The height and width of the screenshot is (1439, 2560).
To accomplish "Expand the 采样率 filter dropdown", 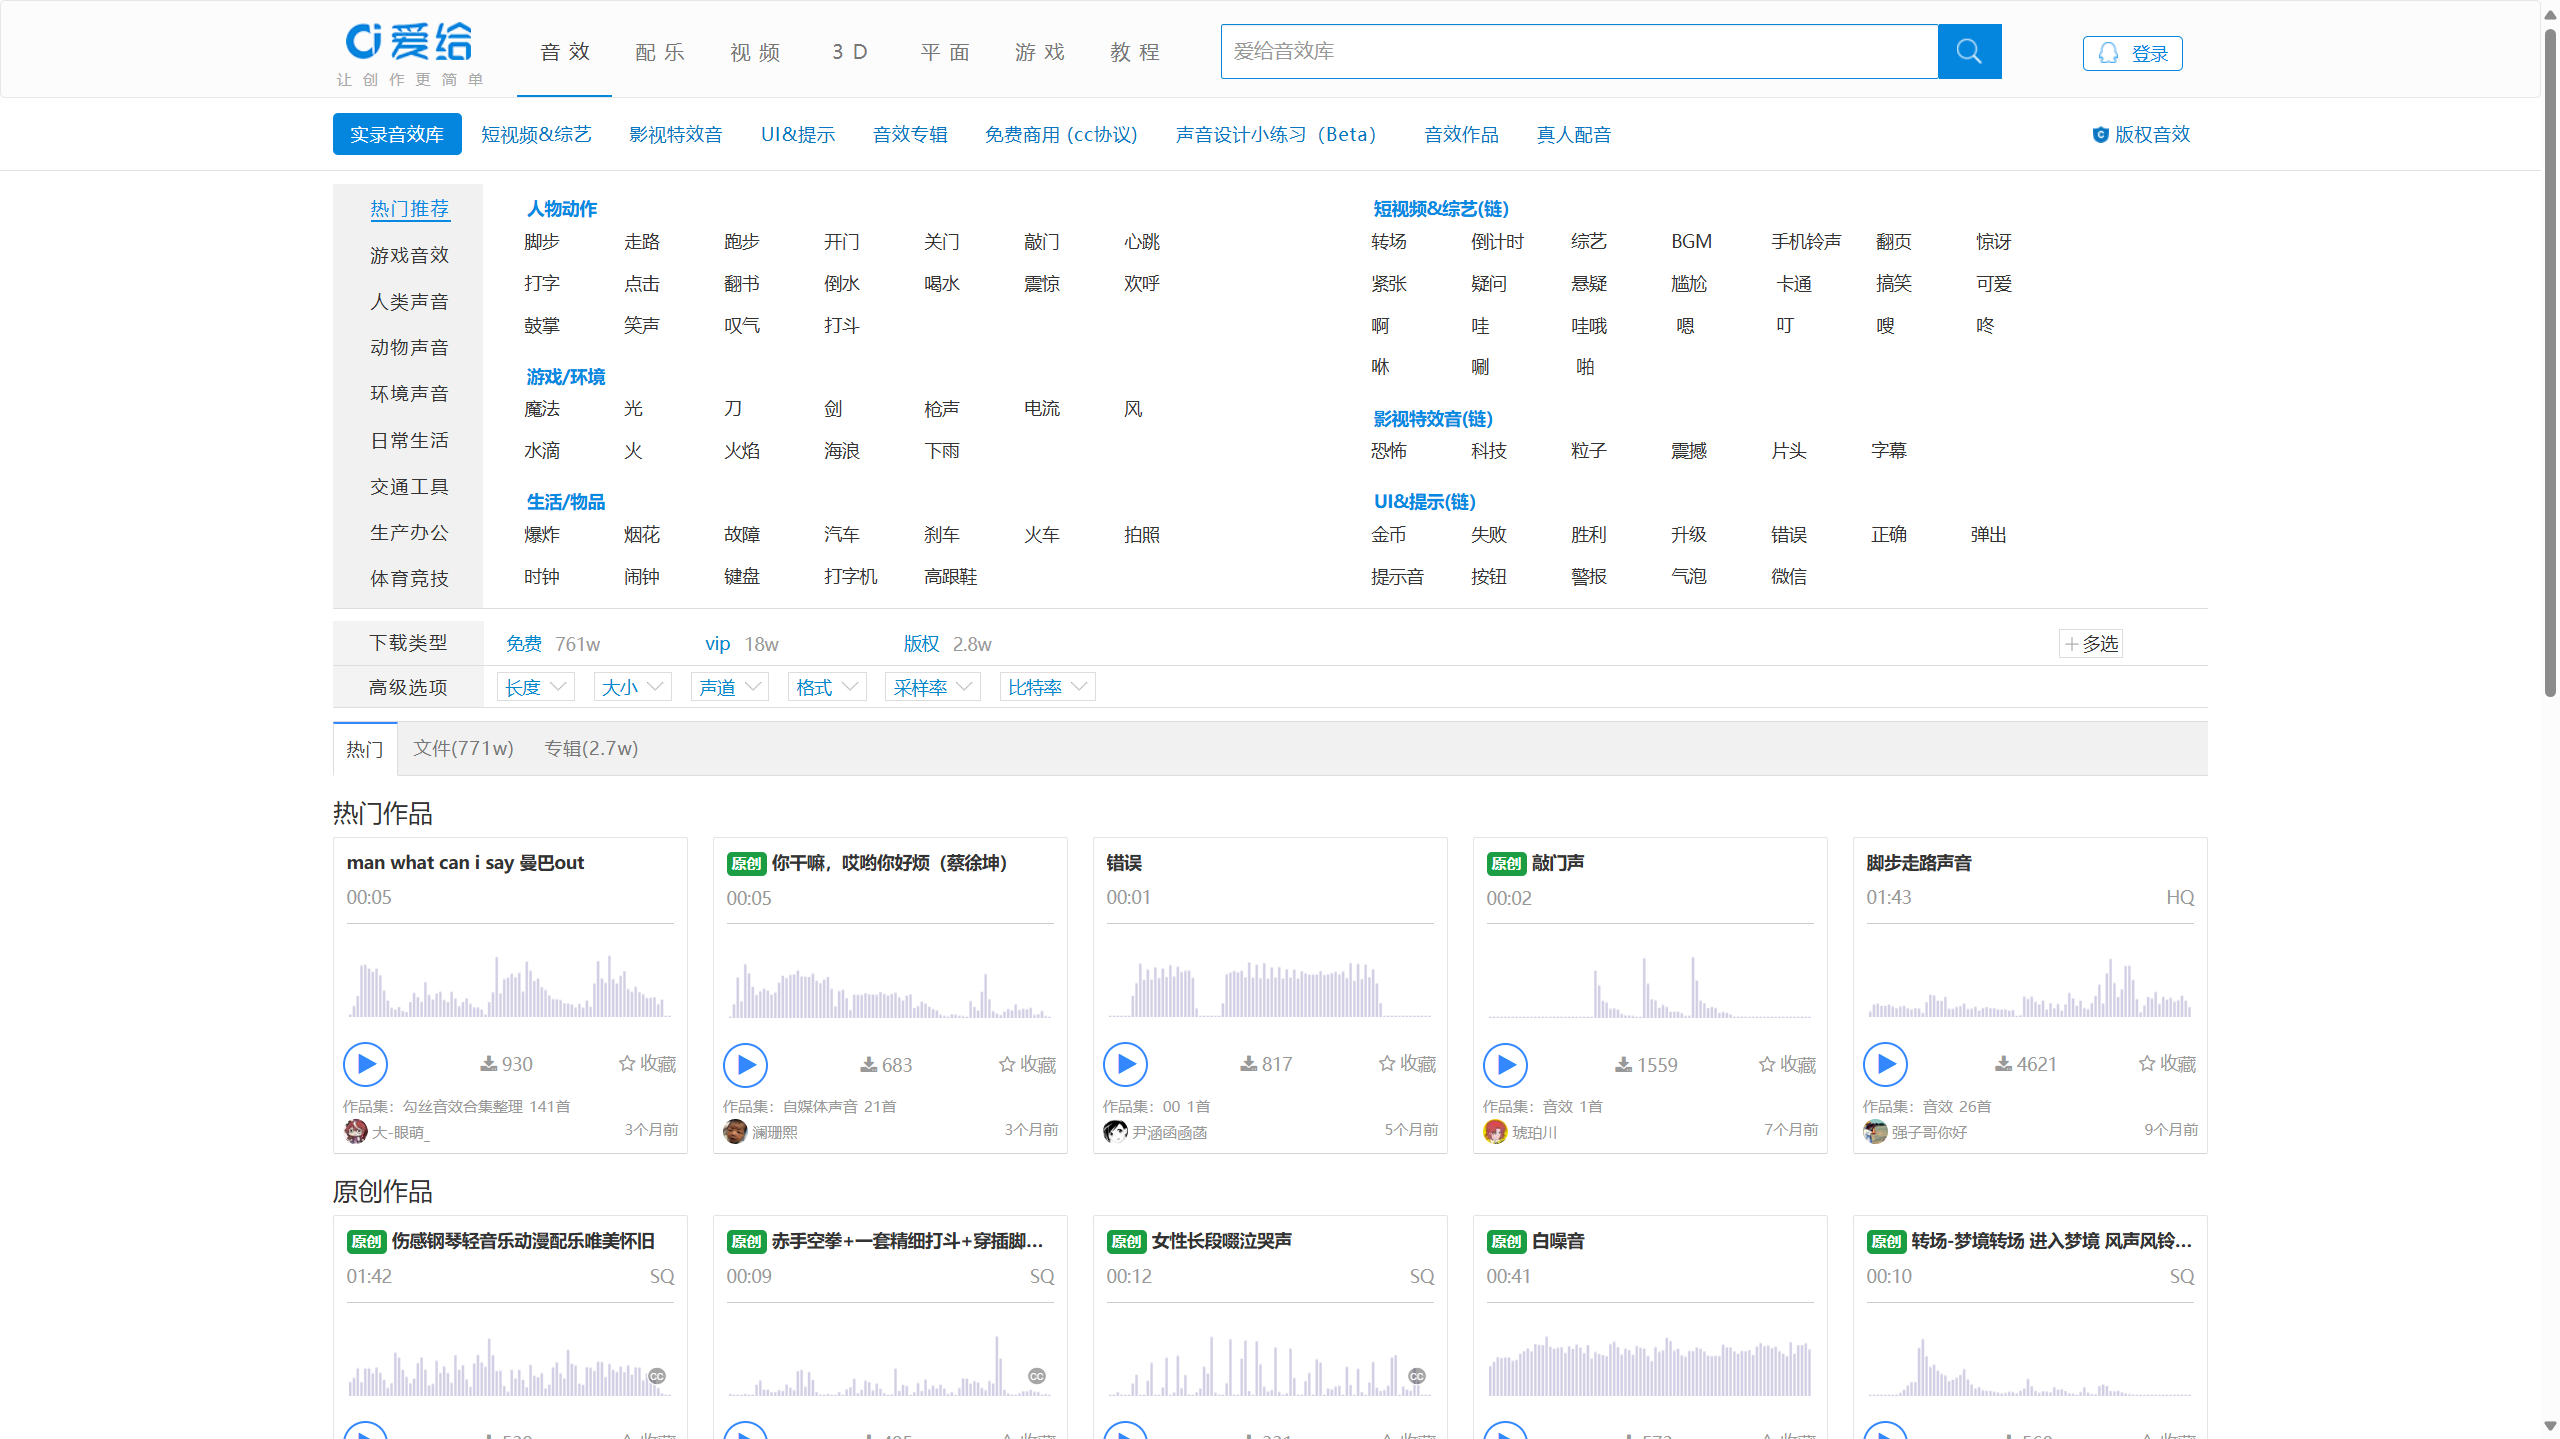I will (932, 687).
